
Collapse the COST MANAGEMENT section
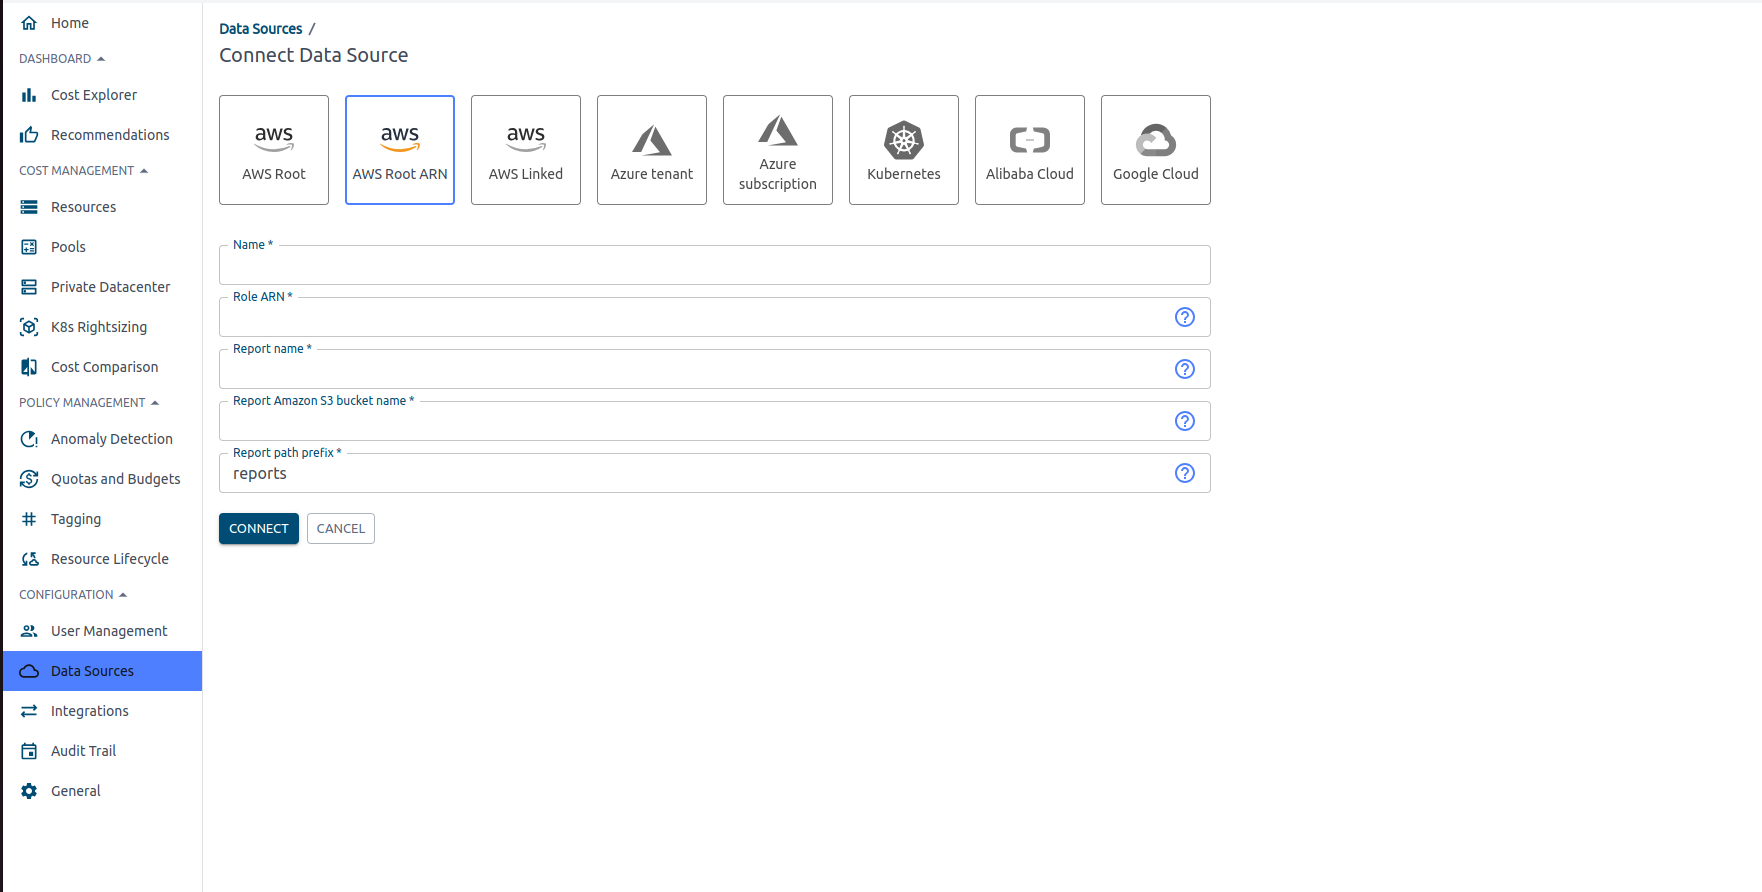point(84,171)
